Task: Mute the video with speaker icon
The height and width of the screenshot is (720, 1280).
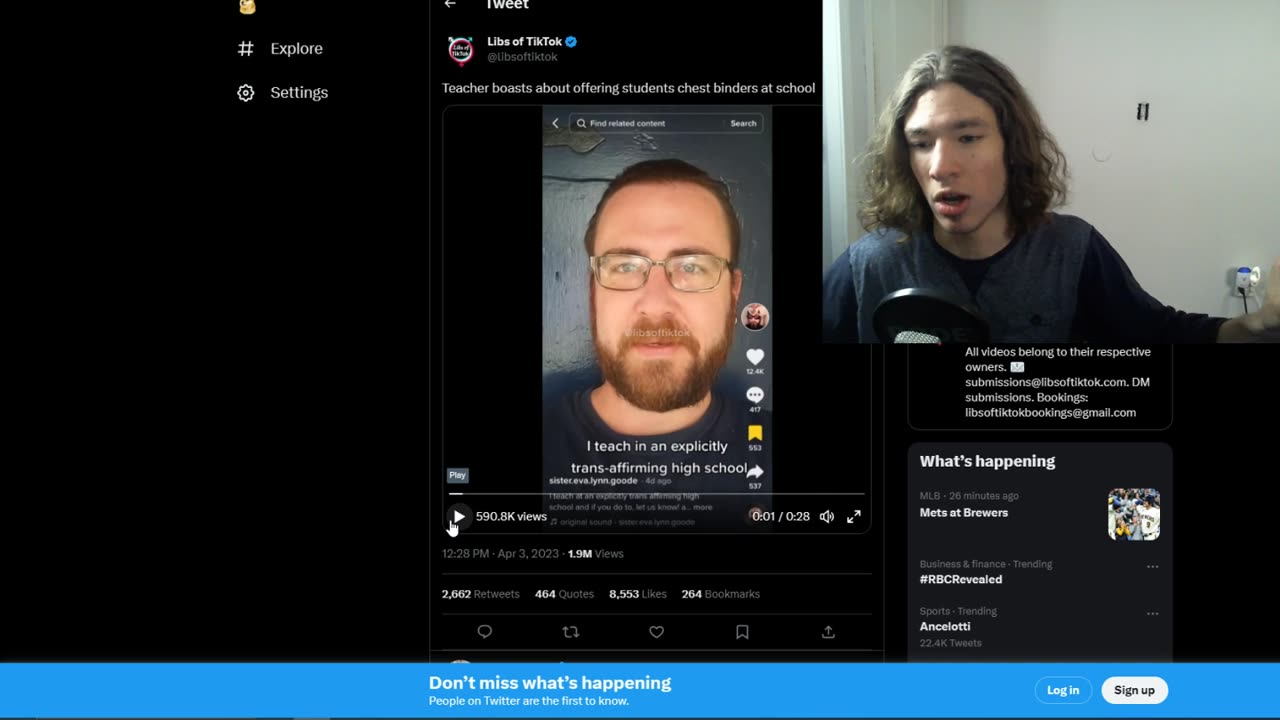Action: point(827,516)
